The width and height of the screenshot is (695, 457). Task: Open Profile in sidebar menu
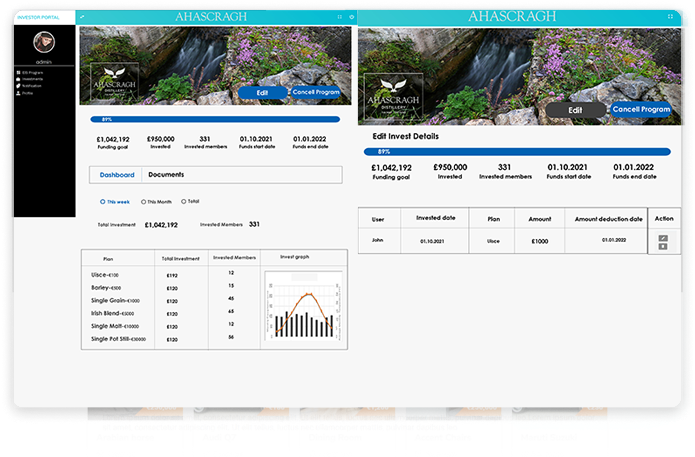pyautogui.click(x=27, y=93)
